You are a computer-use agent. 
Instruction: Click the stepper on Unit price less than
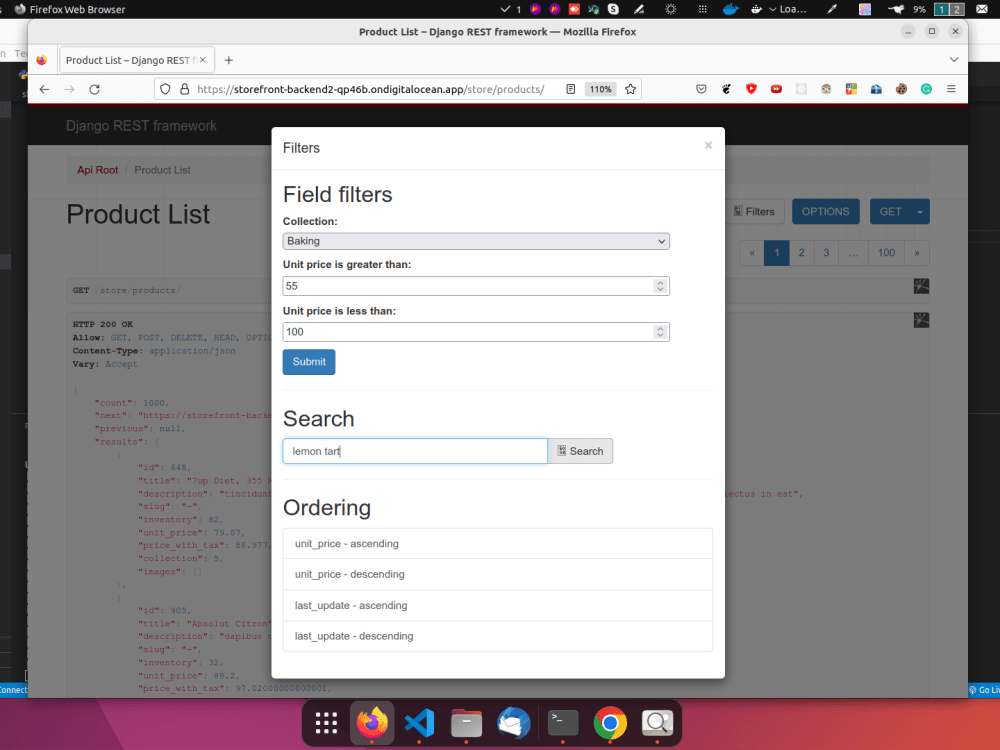[660, 332]
